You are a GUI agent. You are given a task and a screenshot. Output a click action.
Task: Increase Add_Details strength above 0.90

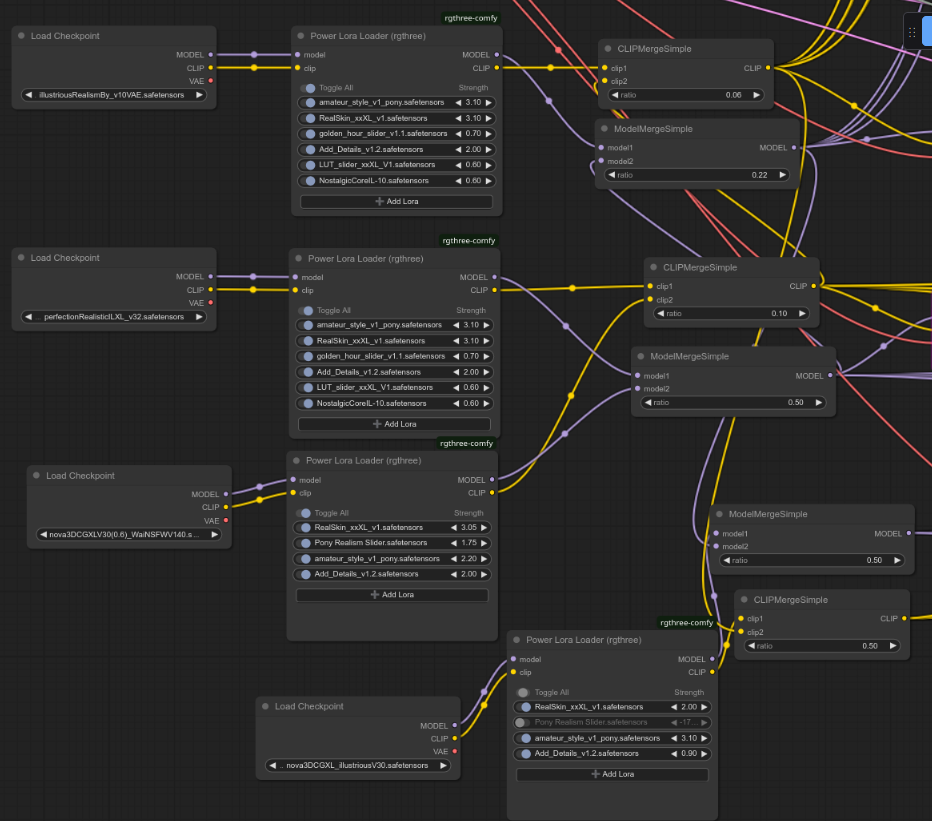(704, 753)
